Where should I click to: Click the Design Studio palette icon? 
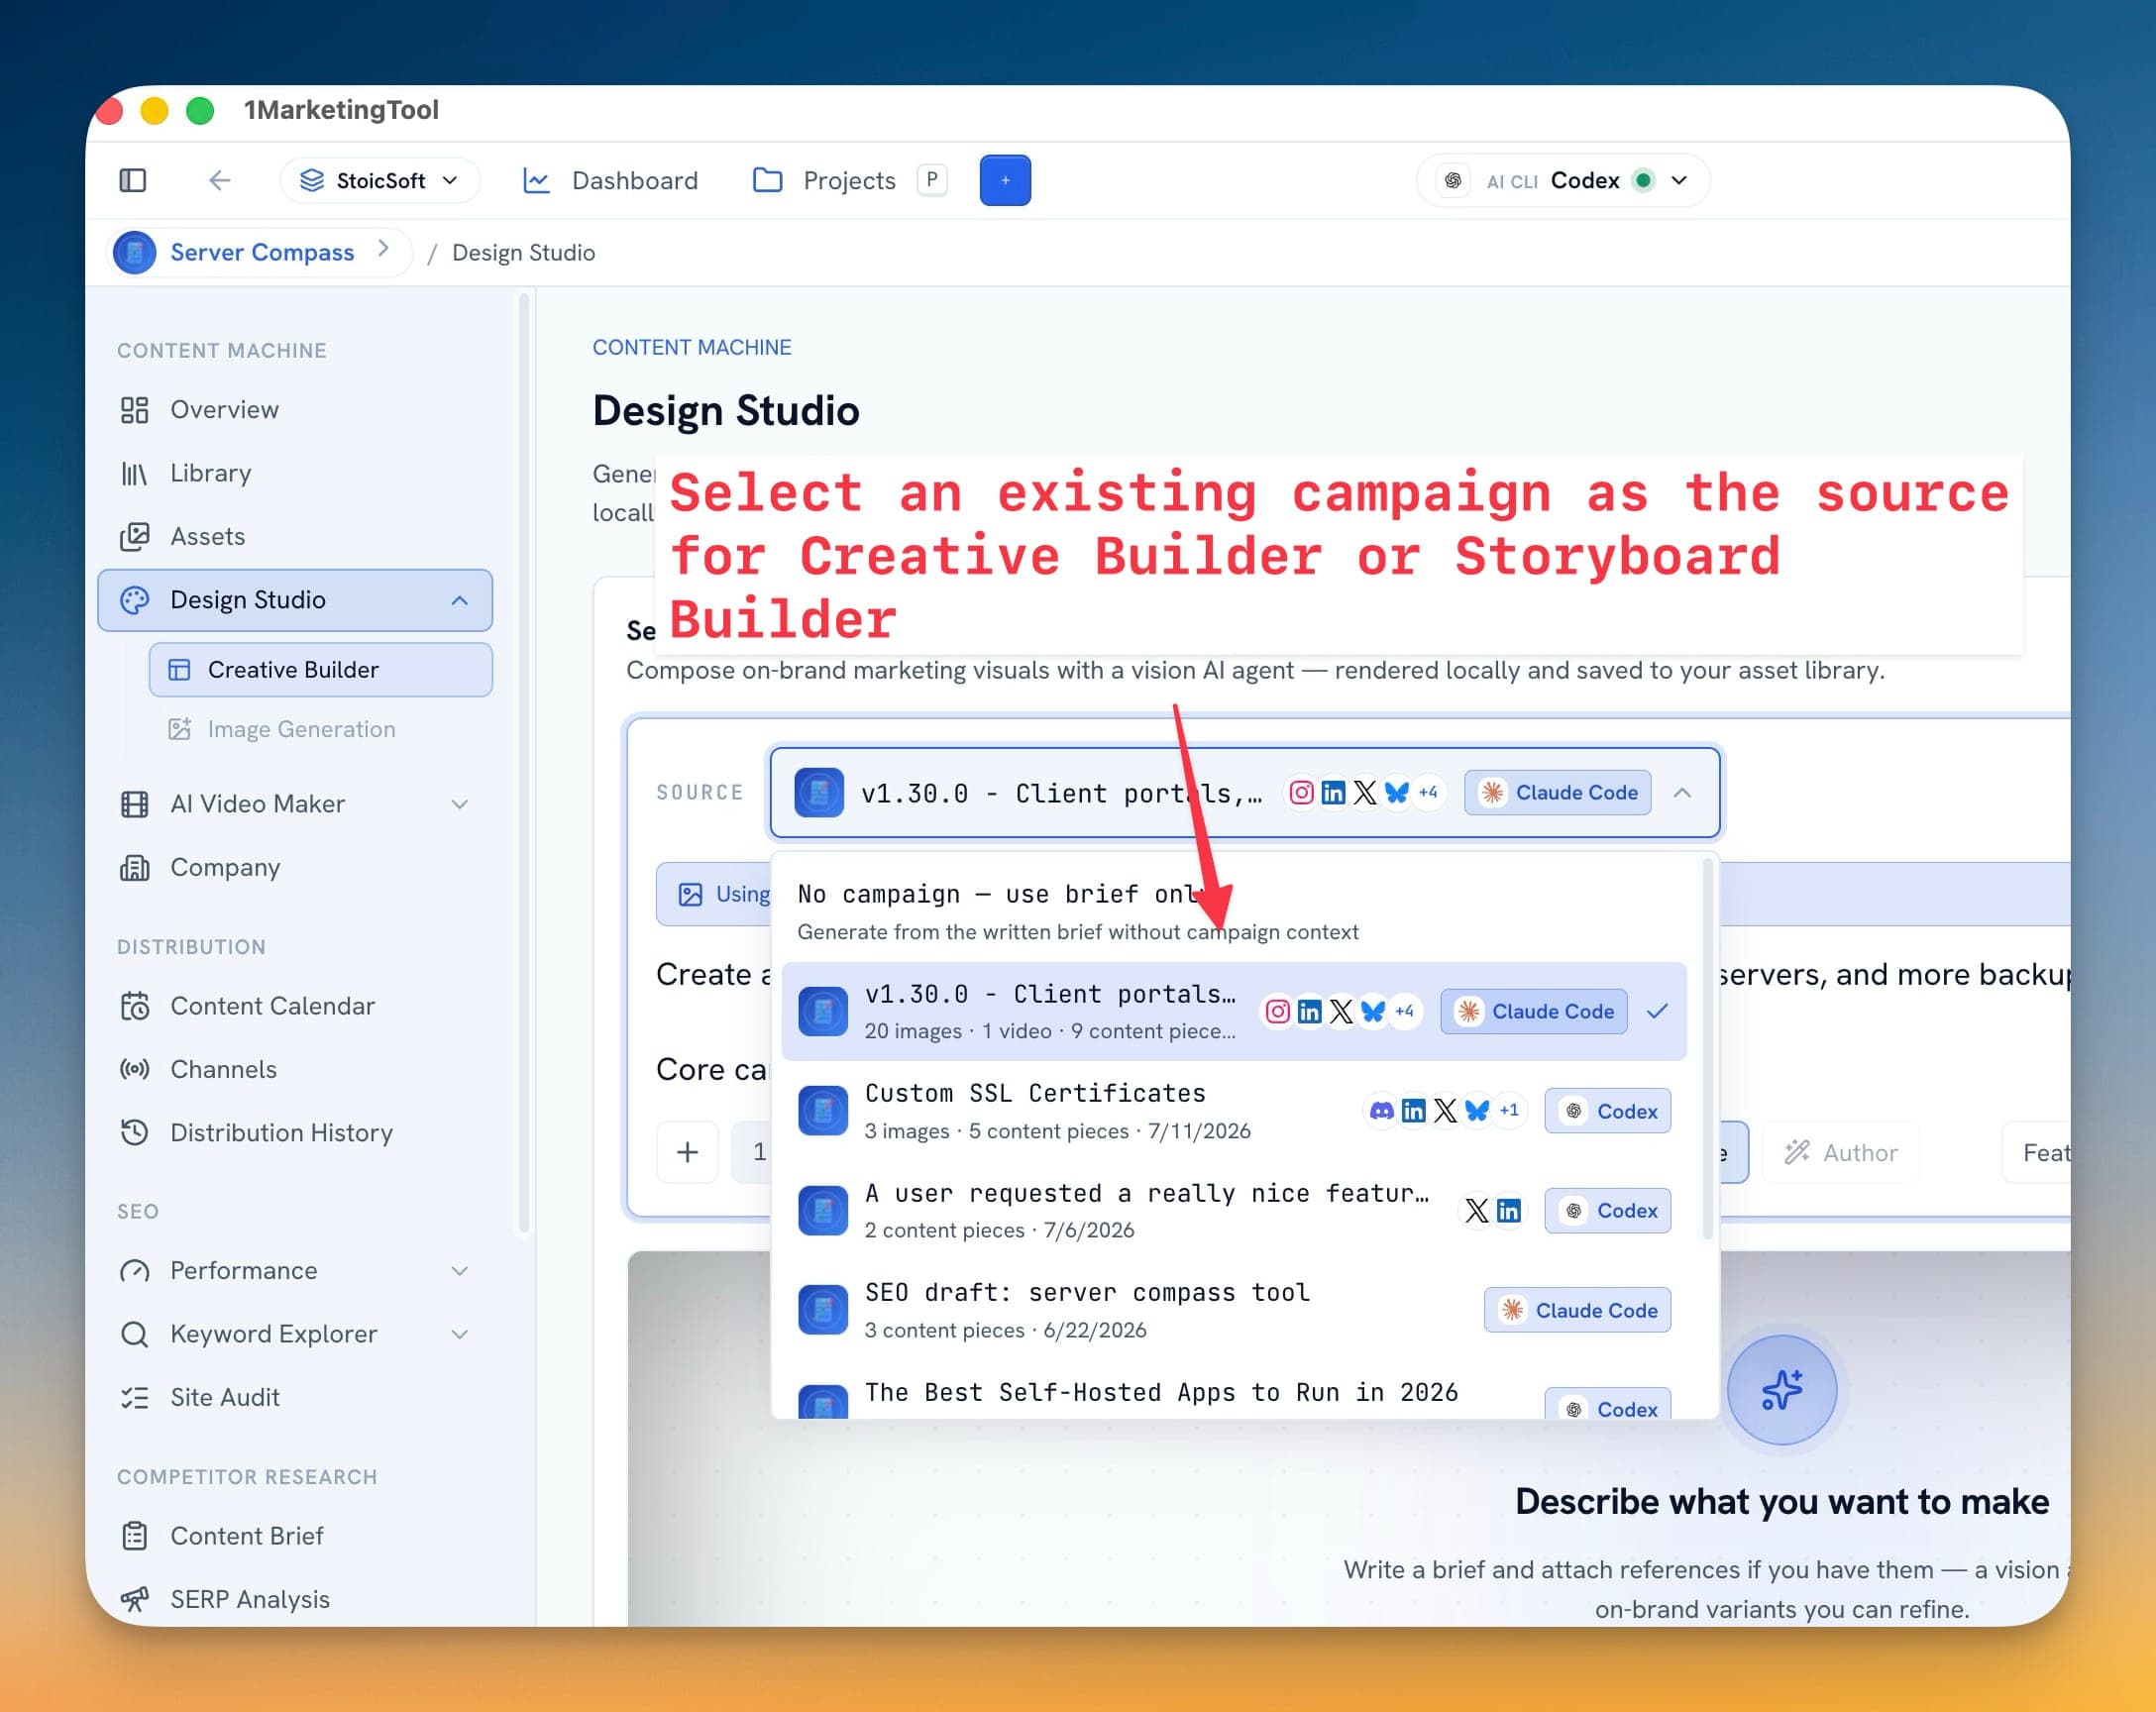click(x=135, y=600)
